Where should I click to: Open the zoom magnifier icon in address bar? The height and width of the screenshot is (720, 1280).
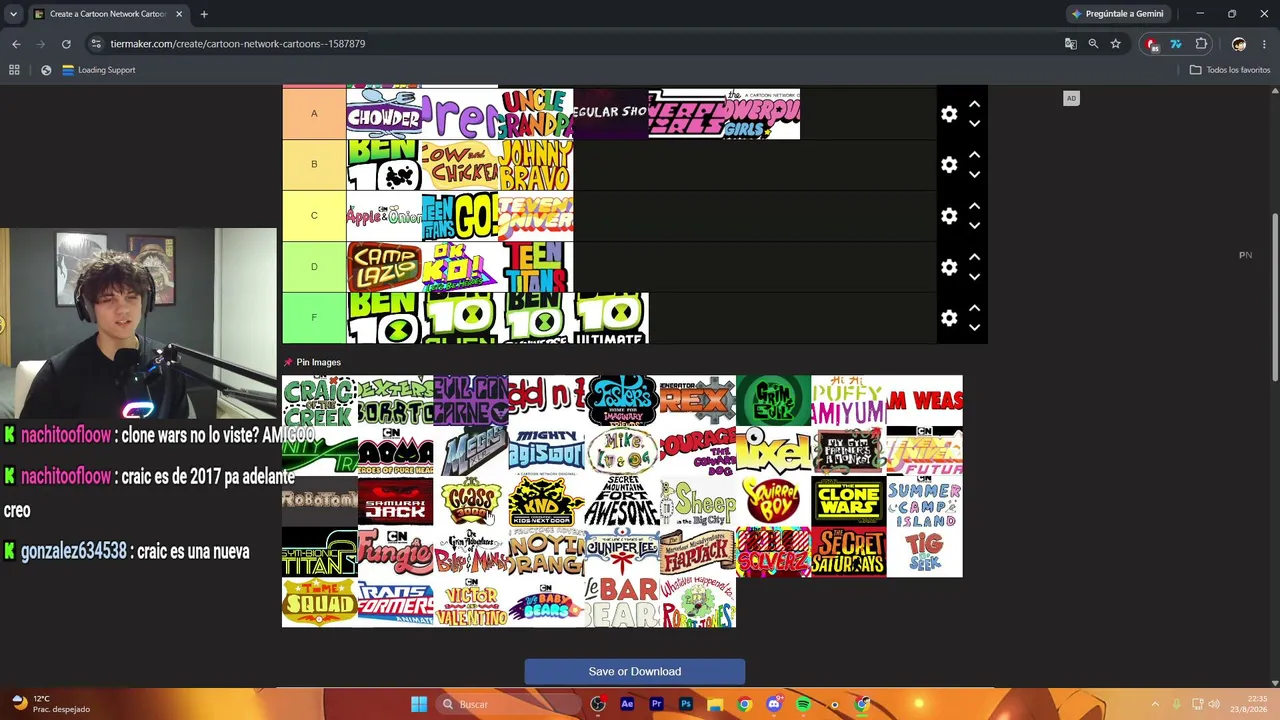tap(1093, 44)
